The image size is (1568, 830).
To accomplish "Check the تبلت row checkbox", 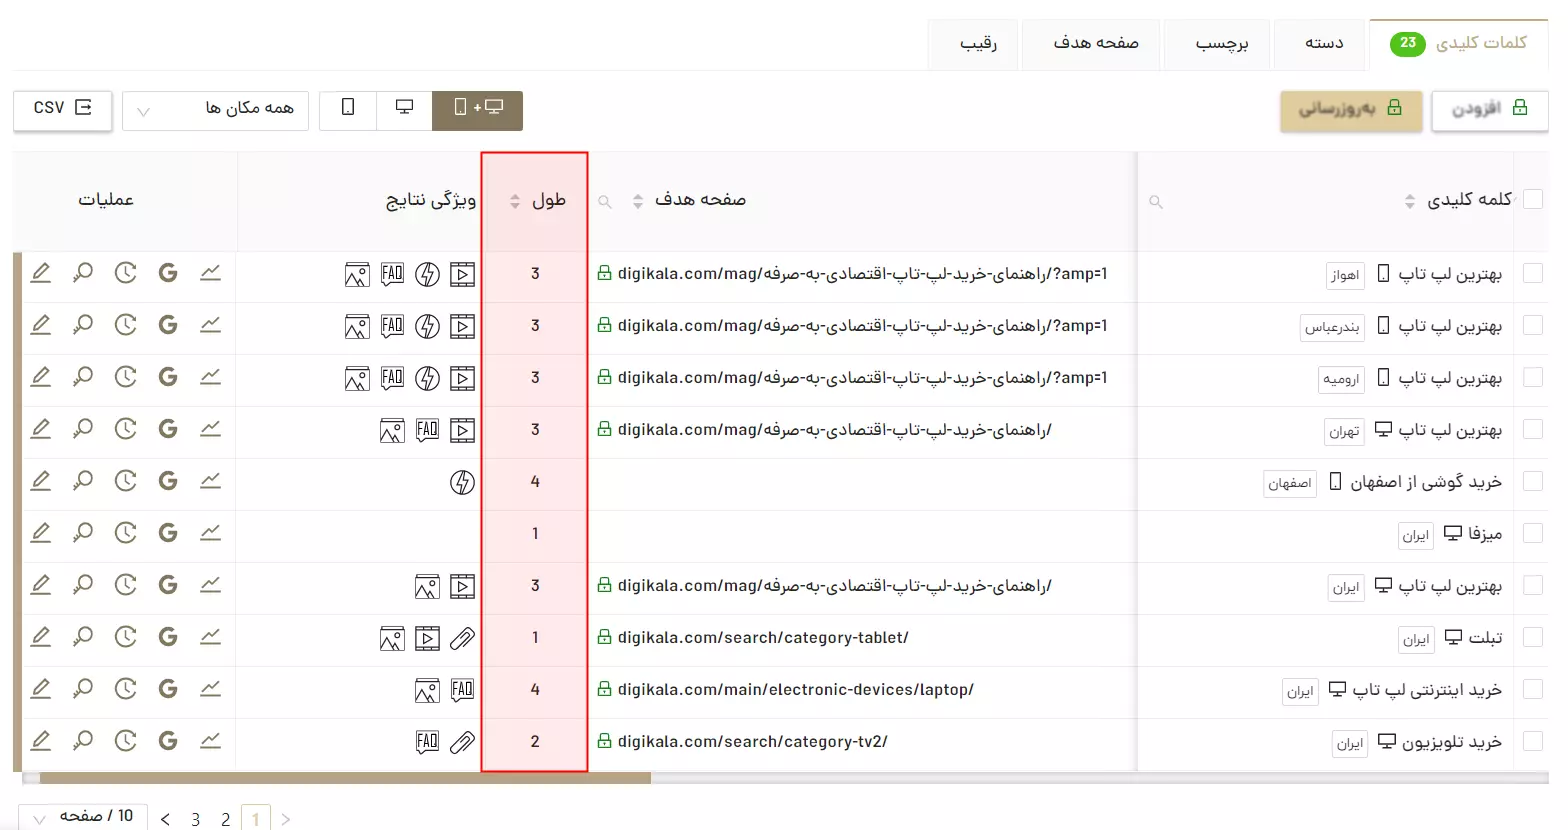I will tap(1532, 637).
